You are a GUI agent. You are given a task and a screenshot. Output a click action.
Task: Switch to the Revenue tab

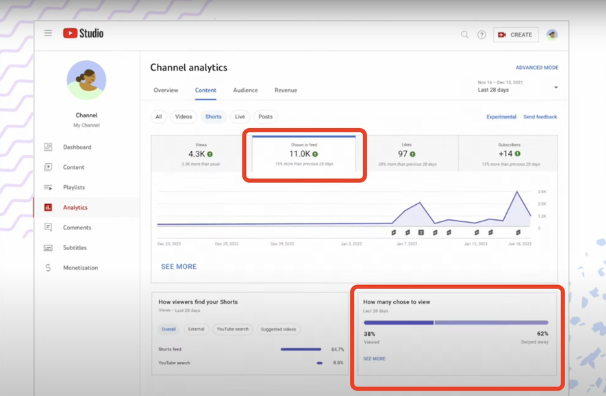point(286,90)
